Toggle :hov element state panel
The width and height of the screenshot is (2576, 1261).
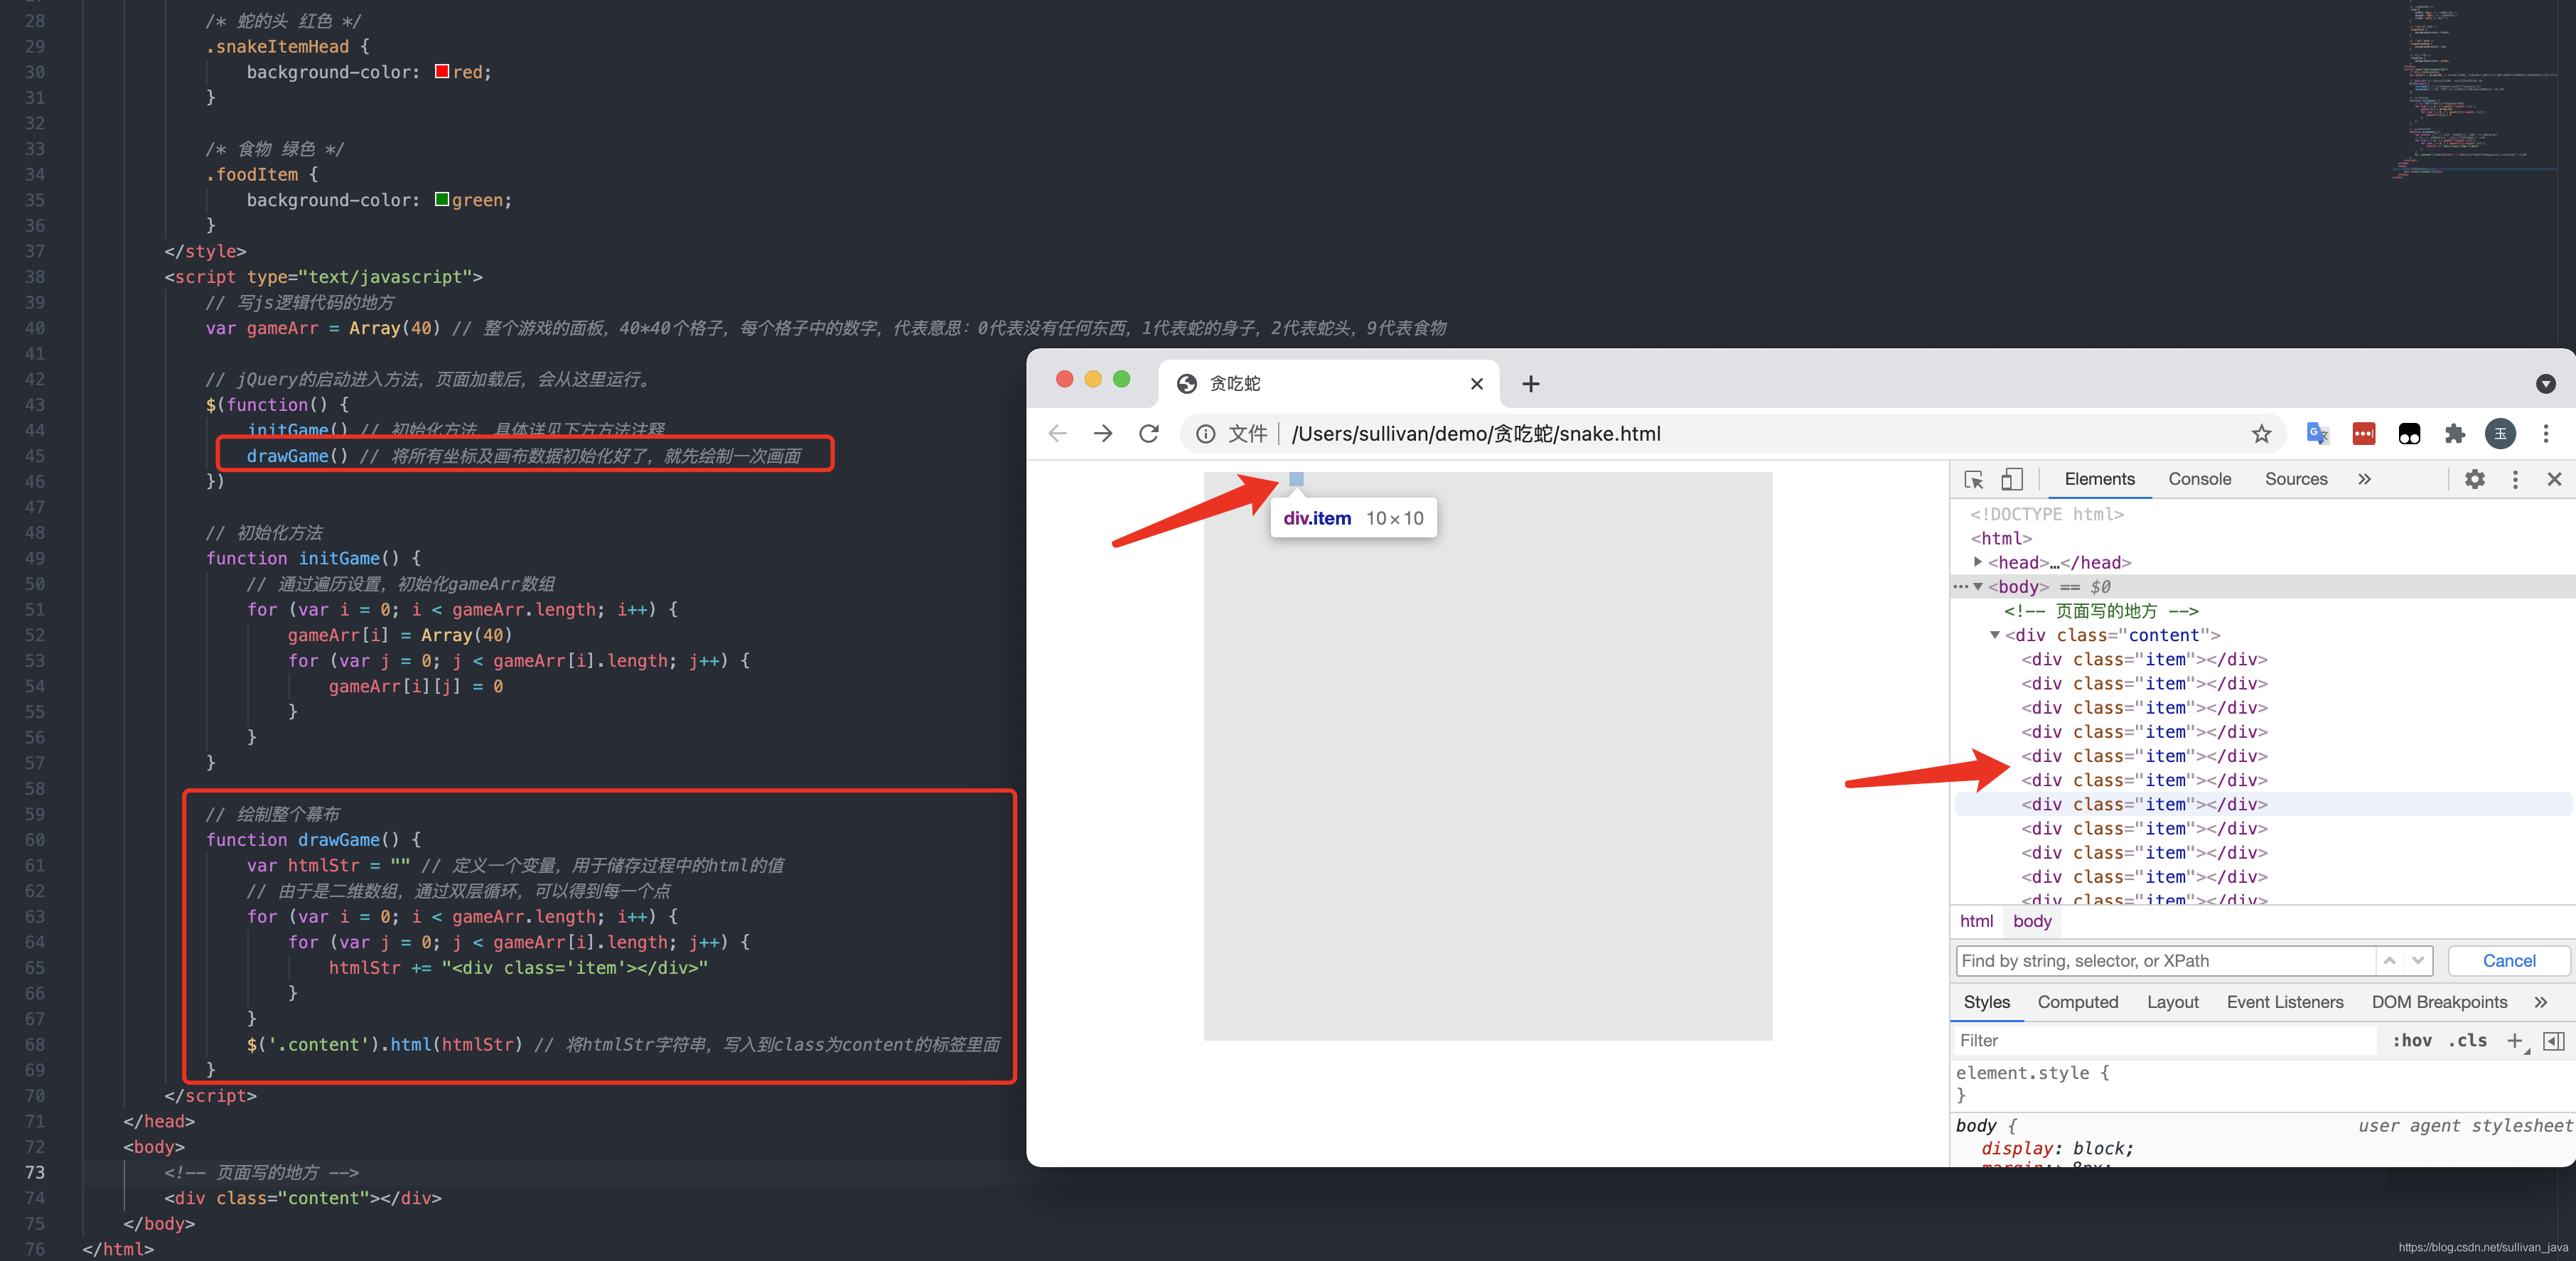[2411, 1041]
